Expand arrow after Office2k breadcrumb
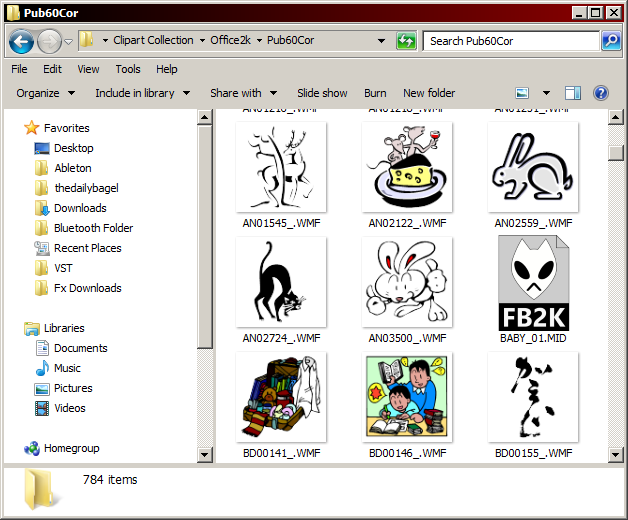The width and height of the screenshot is (628, 520). tap(260, 40)
